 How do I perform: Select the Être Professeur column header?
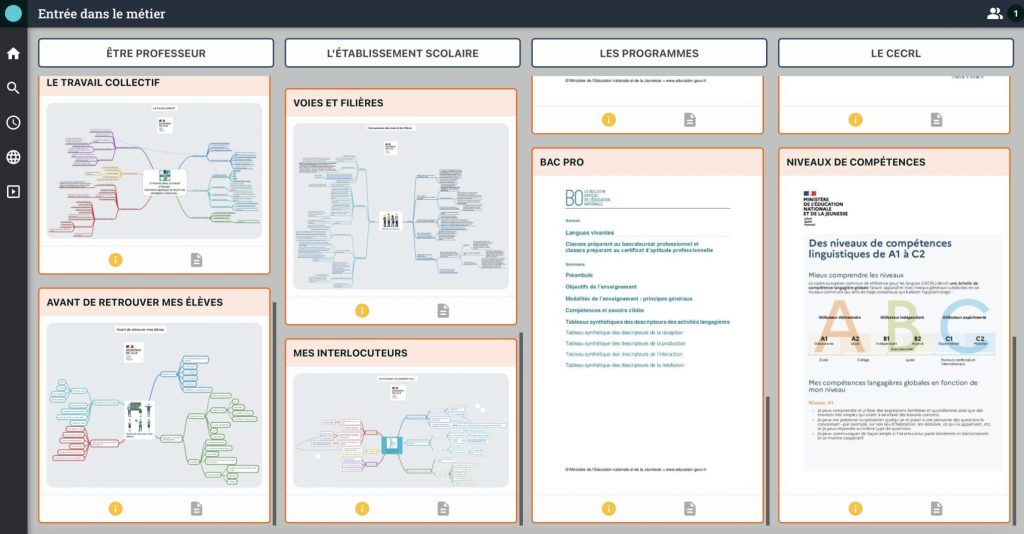(x=155, y=53)
